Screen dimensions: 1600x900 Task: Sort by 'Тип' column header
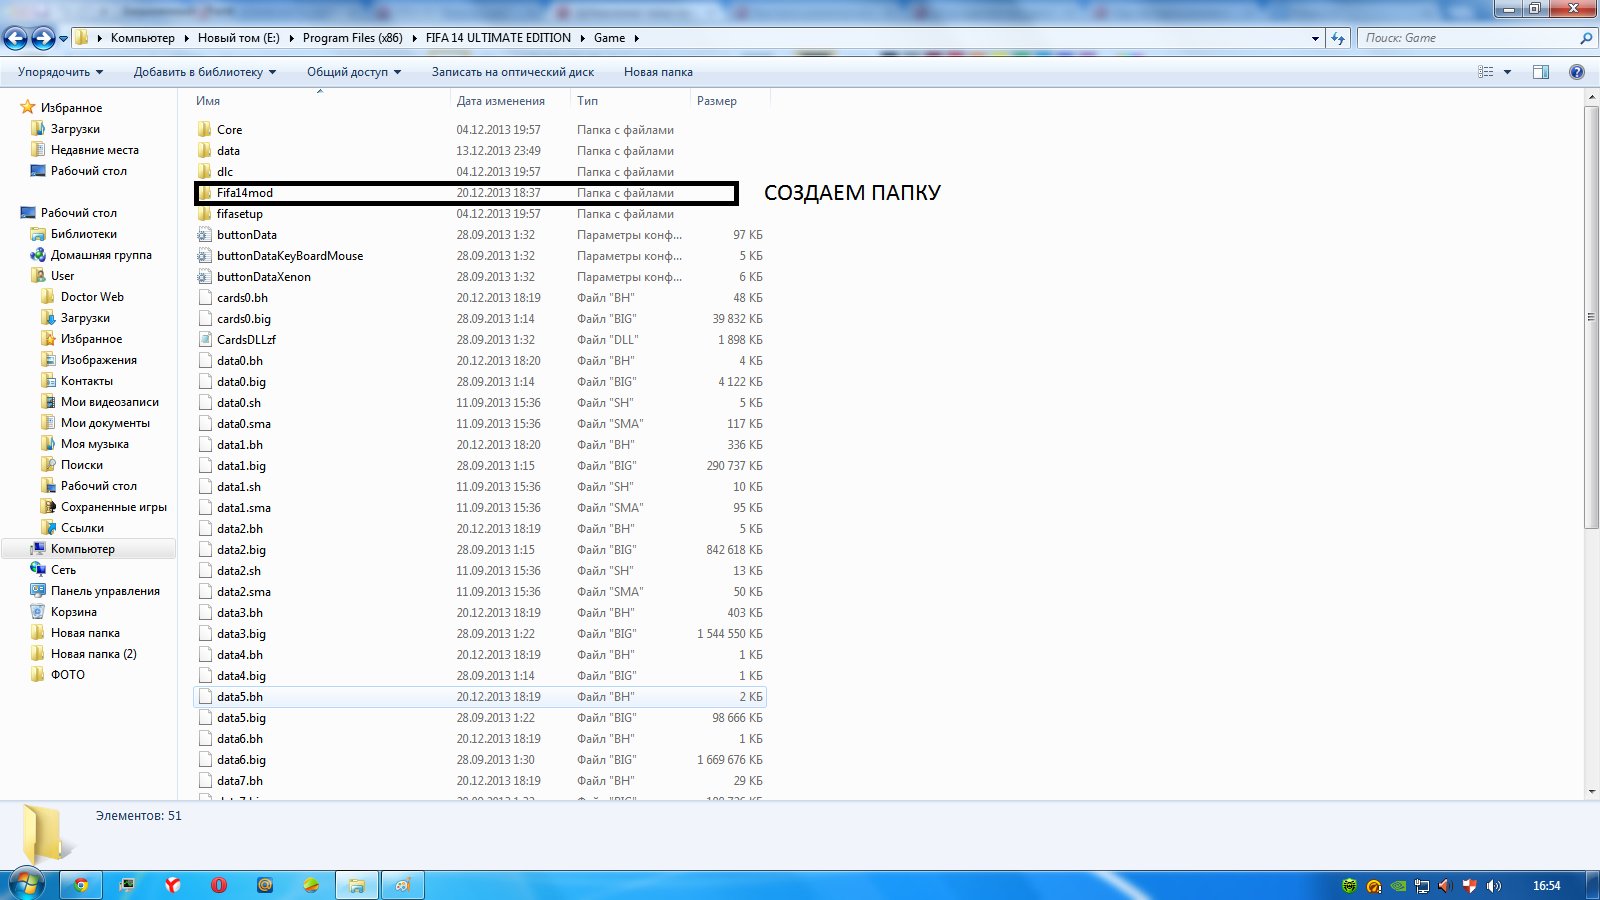[630, 101]
